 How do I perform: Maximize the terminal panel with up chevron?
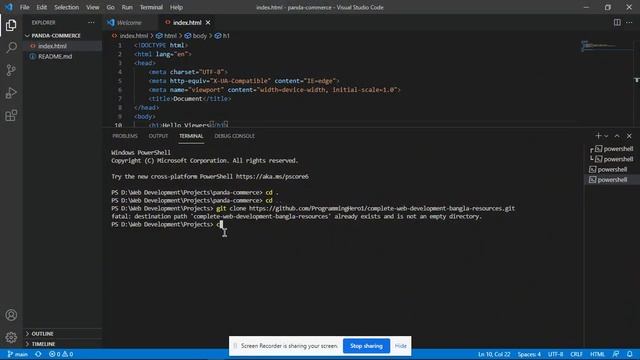pyautogui.click(x=617, y=136)
